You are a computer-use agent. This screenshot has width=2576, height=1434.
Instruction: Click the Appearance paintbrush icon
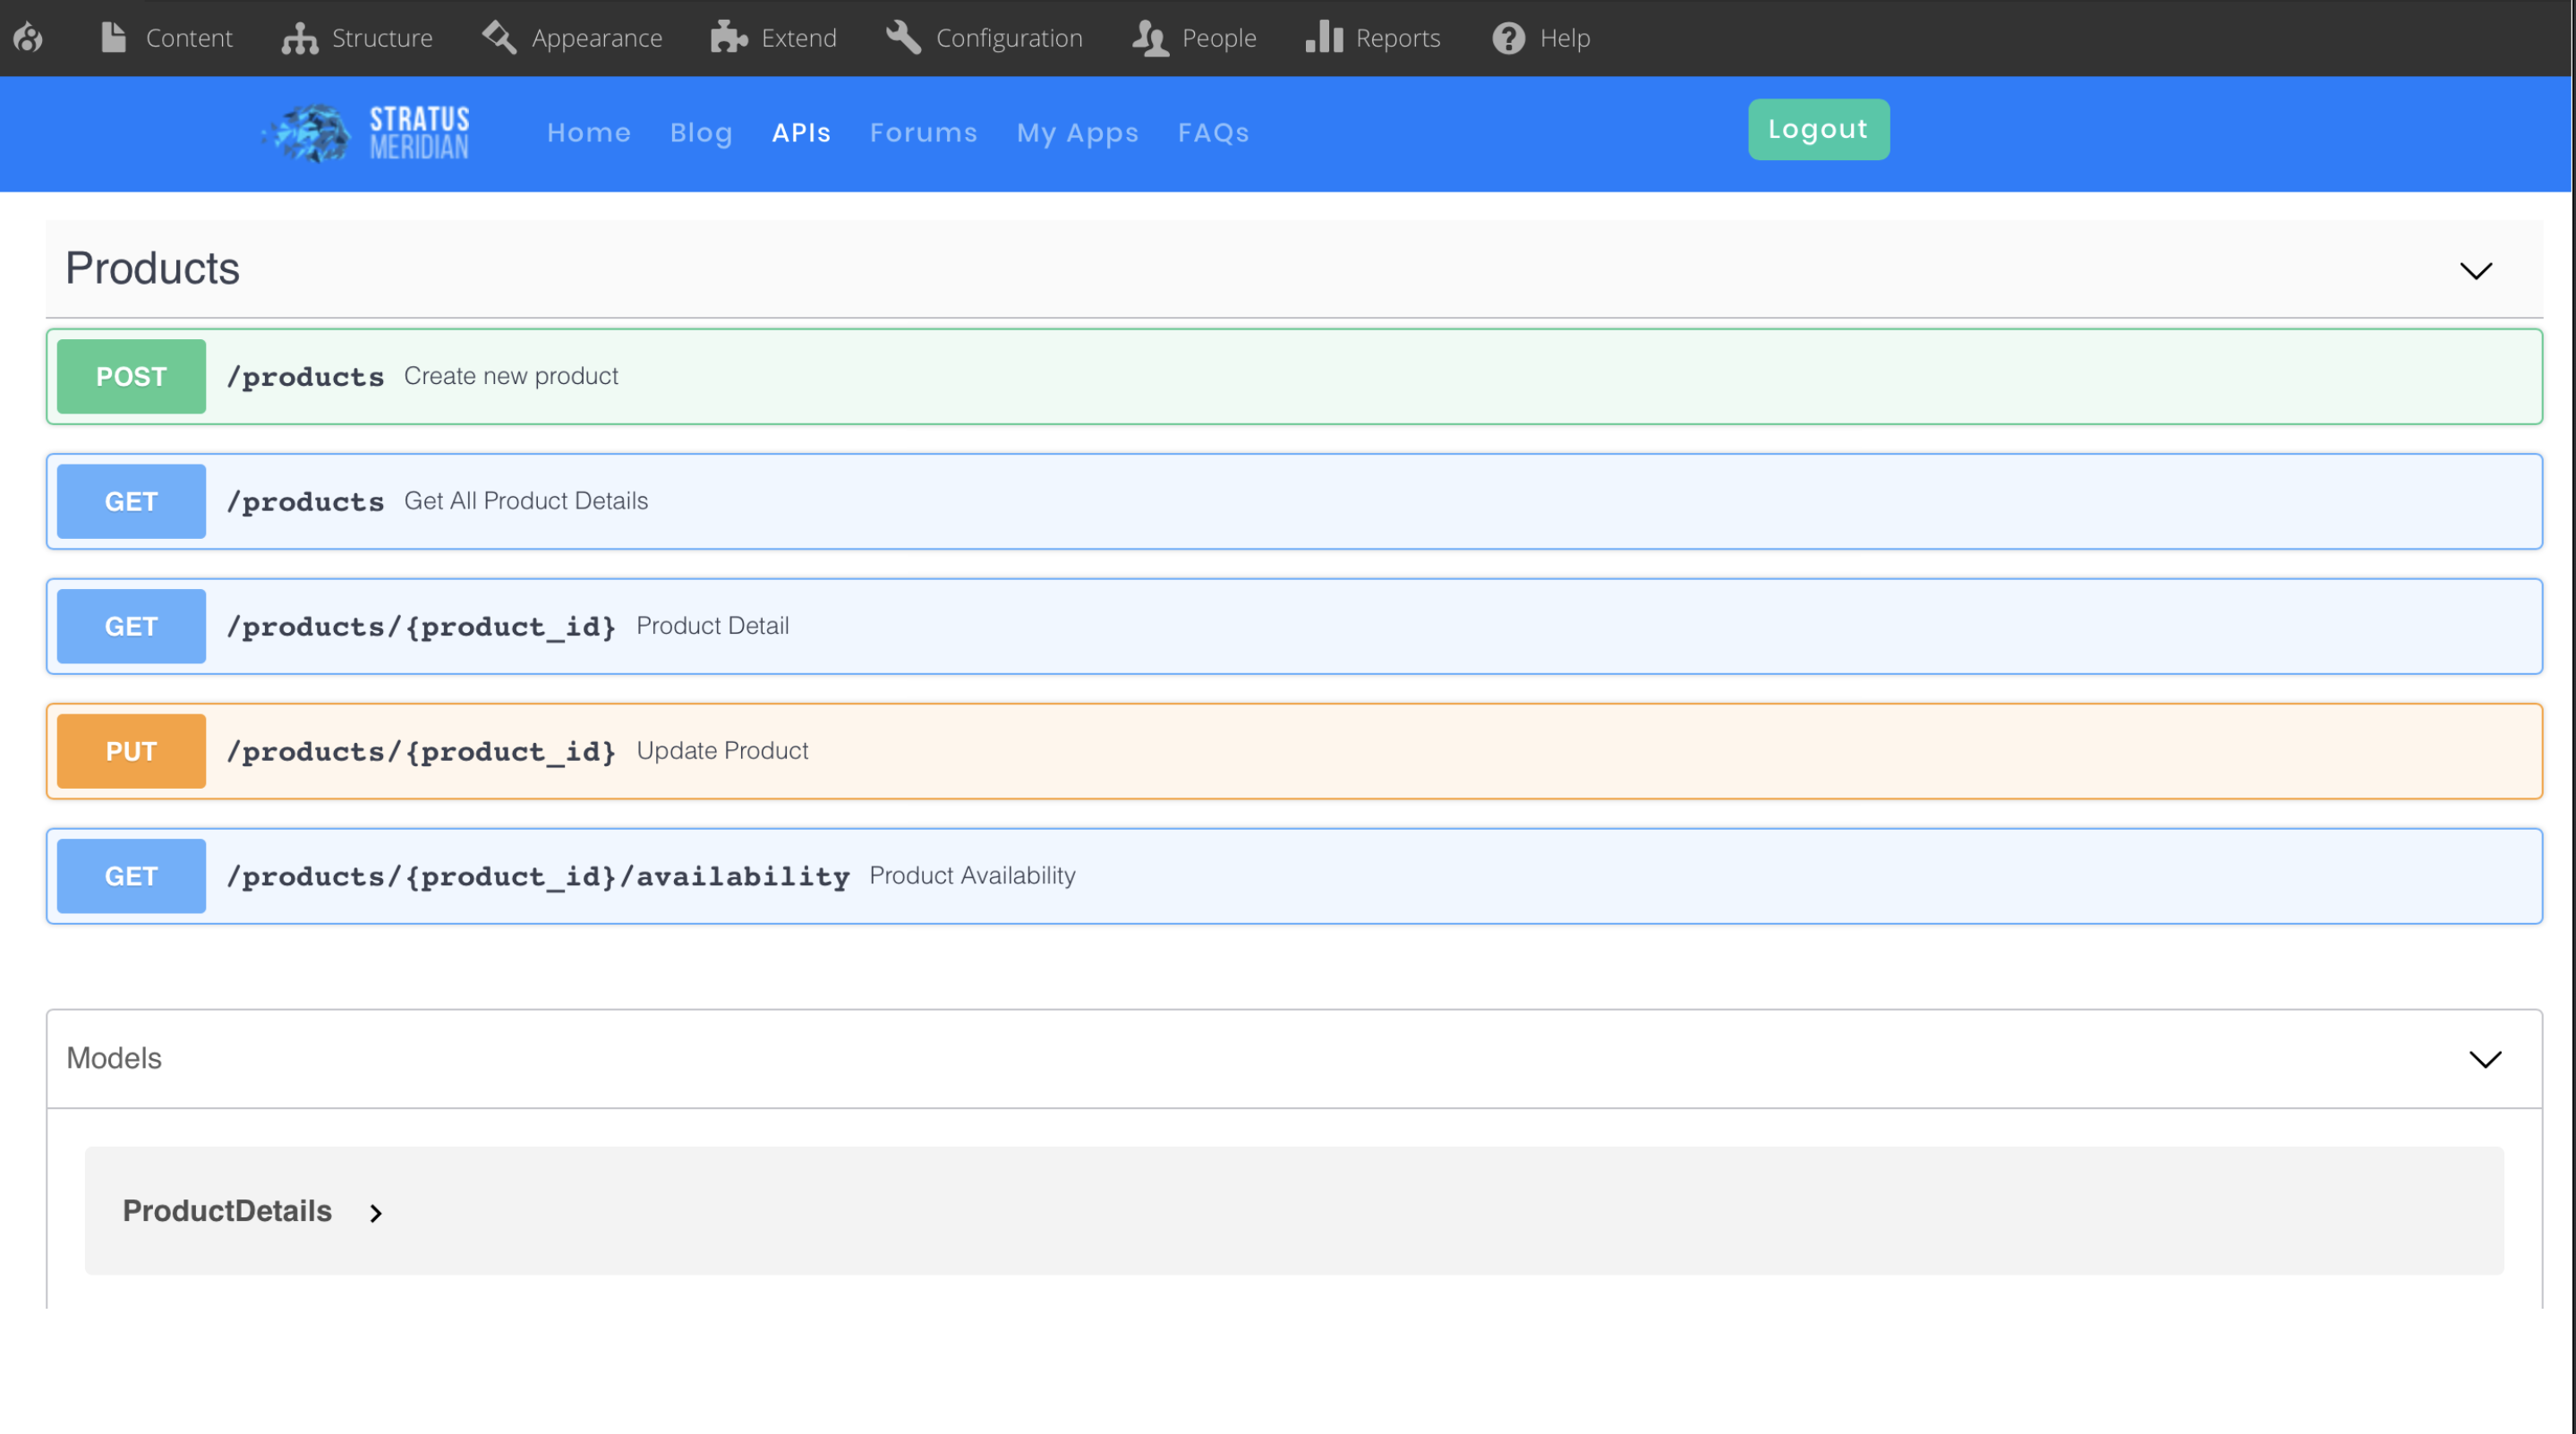[499, 38]
